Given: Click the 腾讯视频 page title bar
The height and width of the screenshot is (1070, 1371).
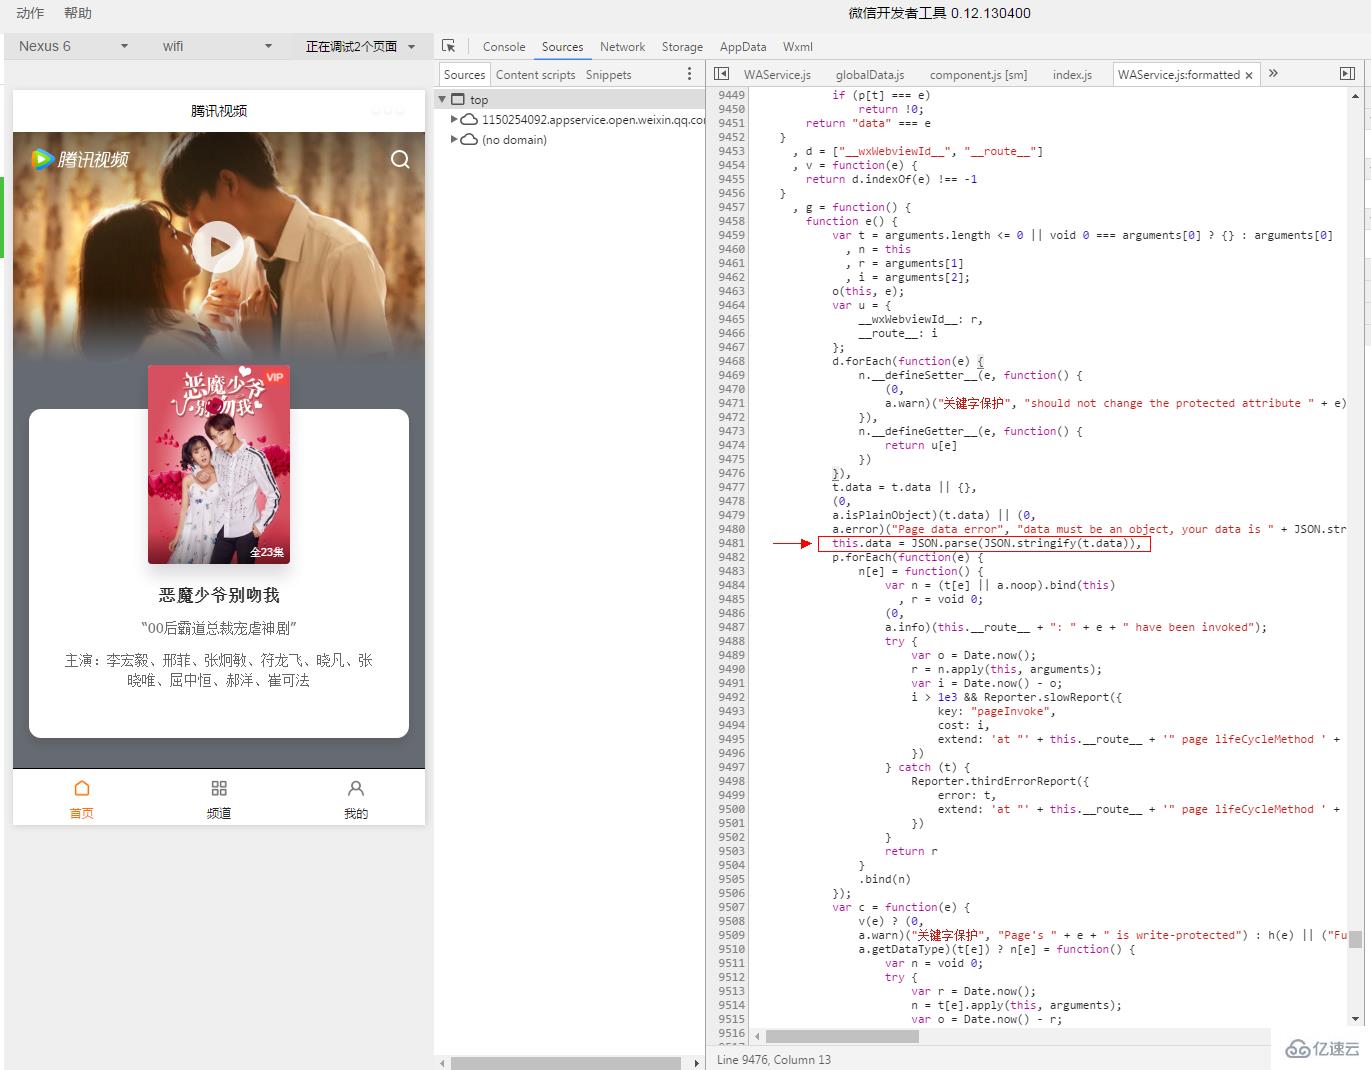Looking at the screenshot, I should [219, 111].
